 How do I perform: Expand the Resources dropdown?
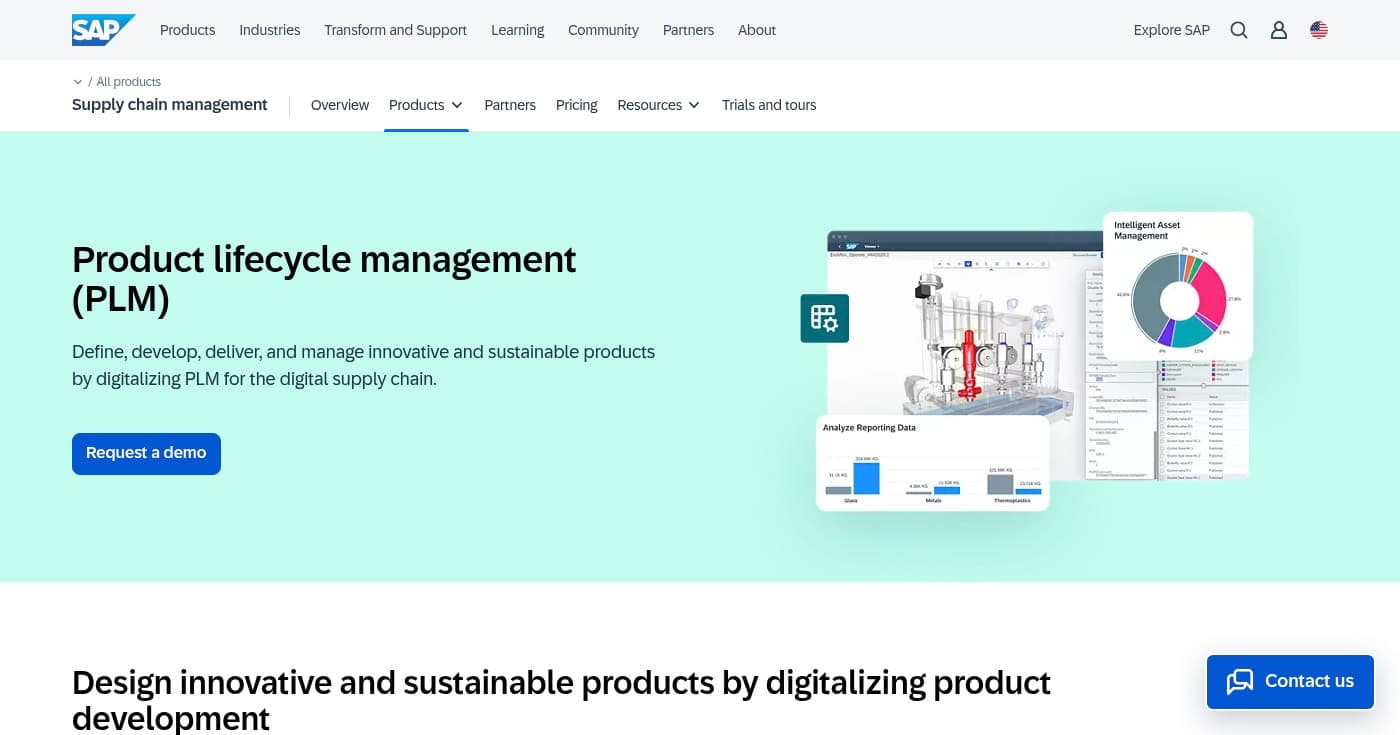pyautogui.click(x=657, y=105)
